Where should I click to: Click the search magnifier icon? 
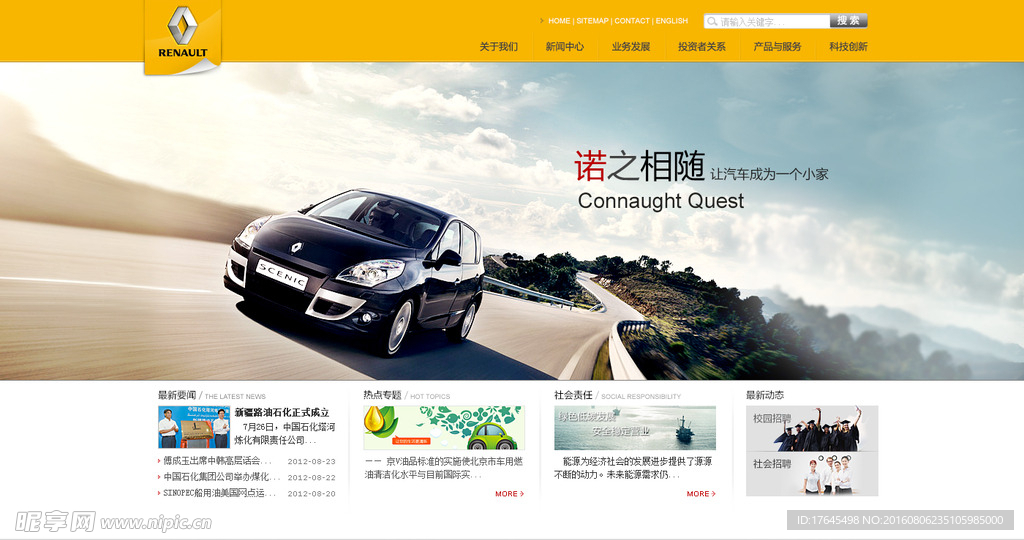712,22
